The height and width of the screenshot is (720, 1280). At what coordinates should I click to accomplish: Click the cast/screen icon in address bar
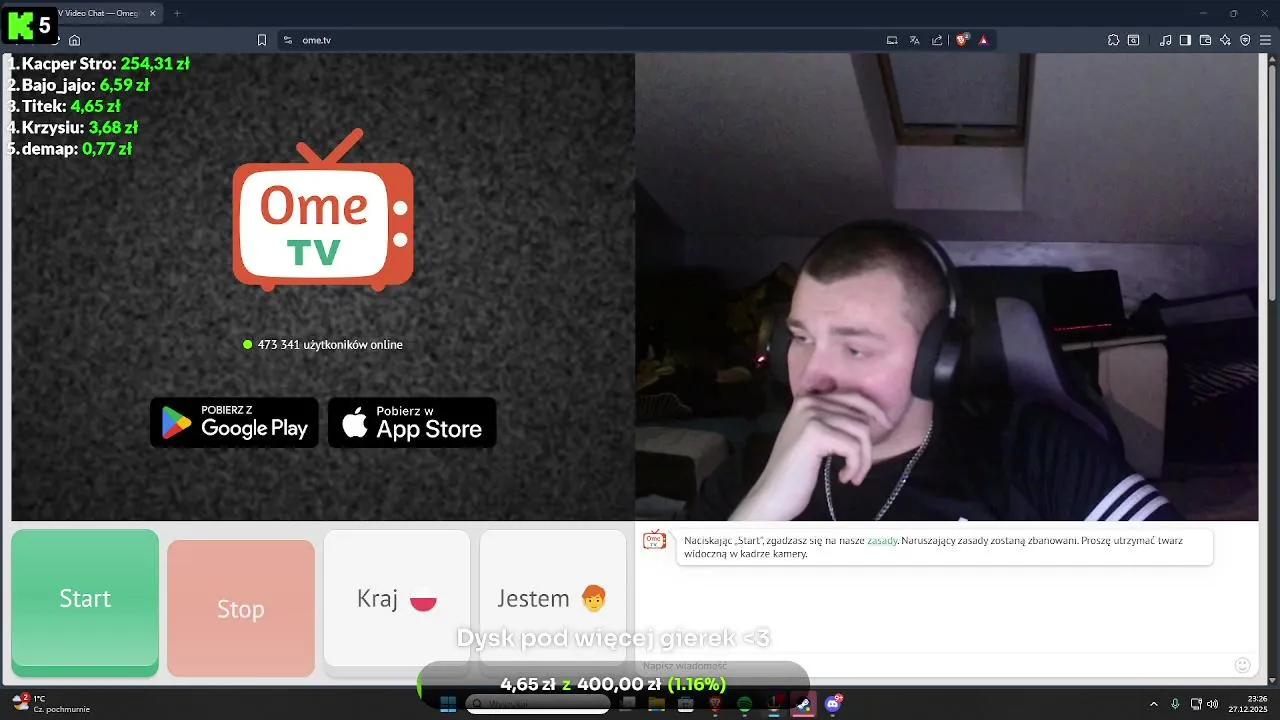coord(892,40)
